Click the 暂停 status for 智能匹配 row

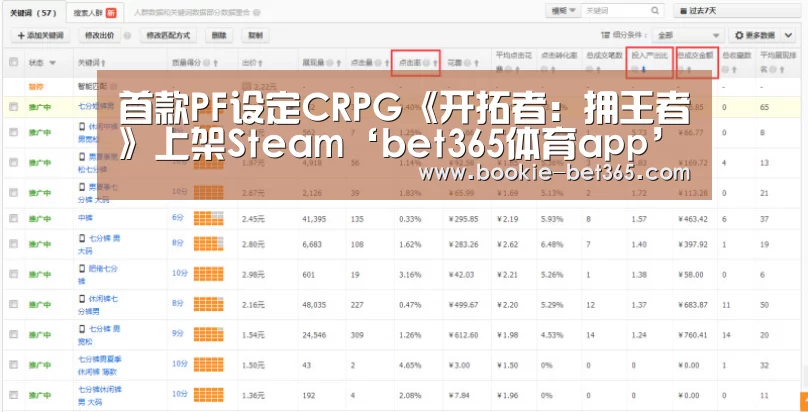(x=36, y=87)
